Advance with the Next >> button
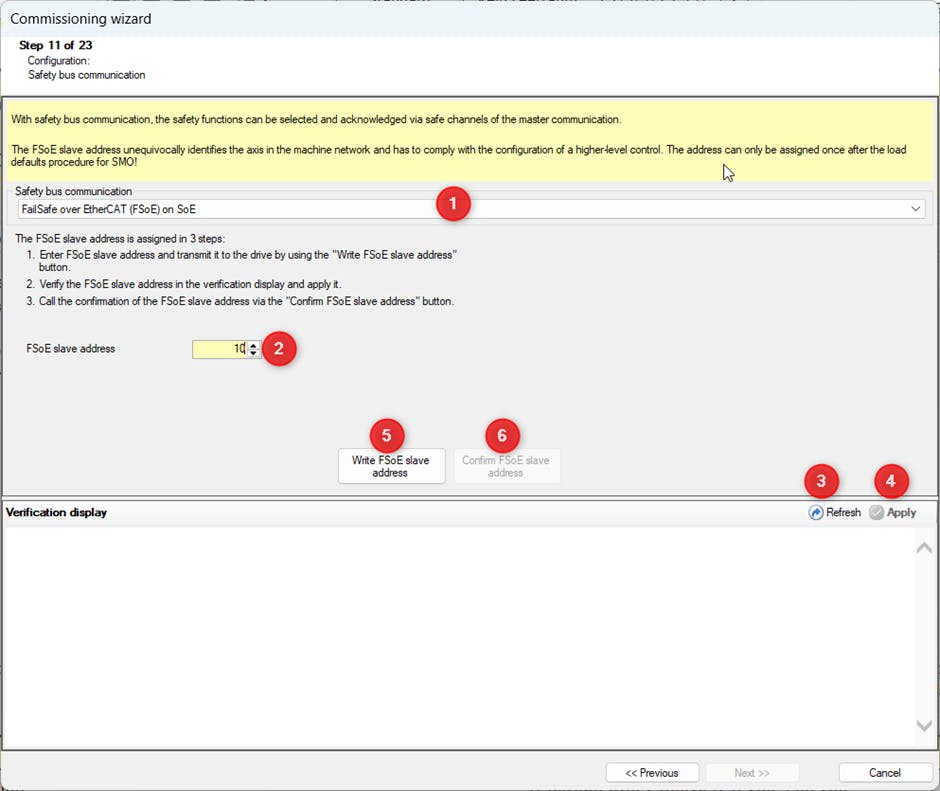This screenshot has height=791, width=940. coord(752,773)
